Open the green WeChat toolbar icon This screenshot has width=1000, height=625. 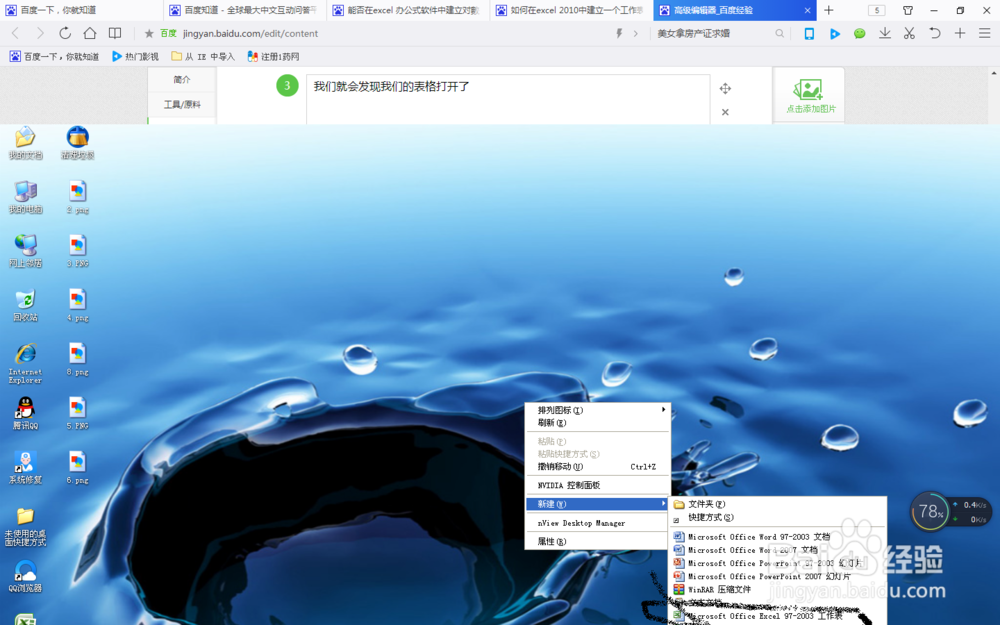[860, 34]
